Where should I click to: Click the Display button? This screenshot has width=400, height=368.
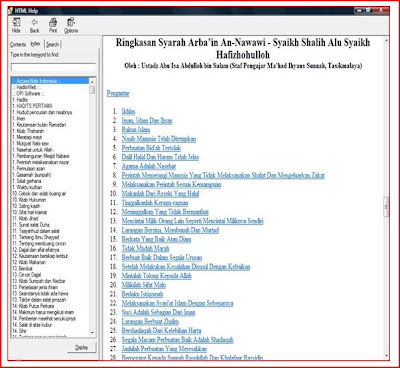81,347
